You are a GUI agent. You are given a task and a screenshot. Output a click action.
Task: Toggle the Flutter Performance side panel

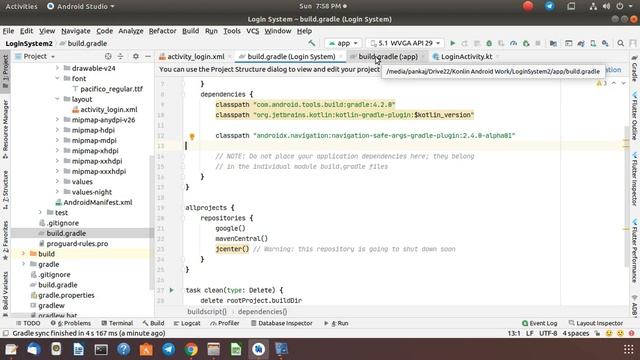pyautogui.click(x=634, y=251)
